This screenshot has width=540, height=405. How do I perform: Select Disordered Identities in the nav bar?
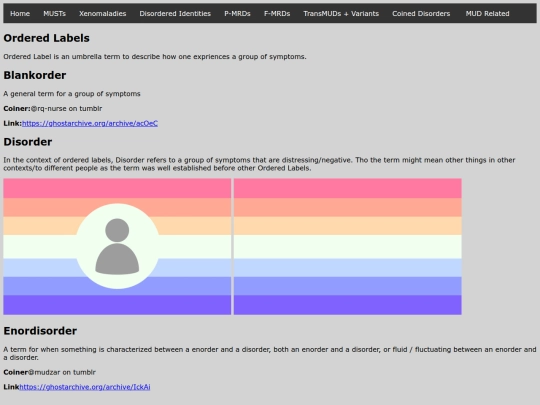tap(175, 13)
